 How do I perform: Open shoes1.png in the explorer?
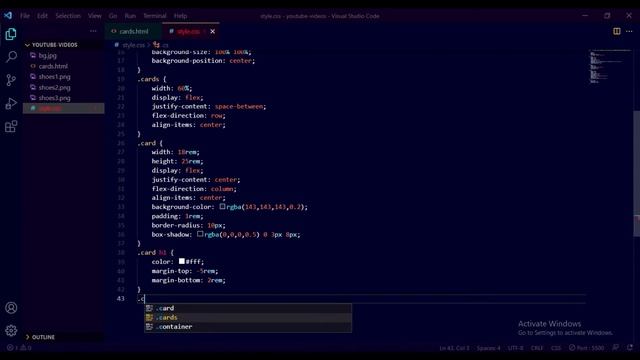coord(54,77)
